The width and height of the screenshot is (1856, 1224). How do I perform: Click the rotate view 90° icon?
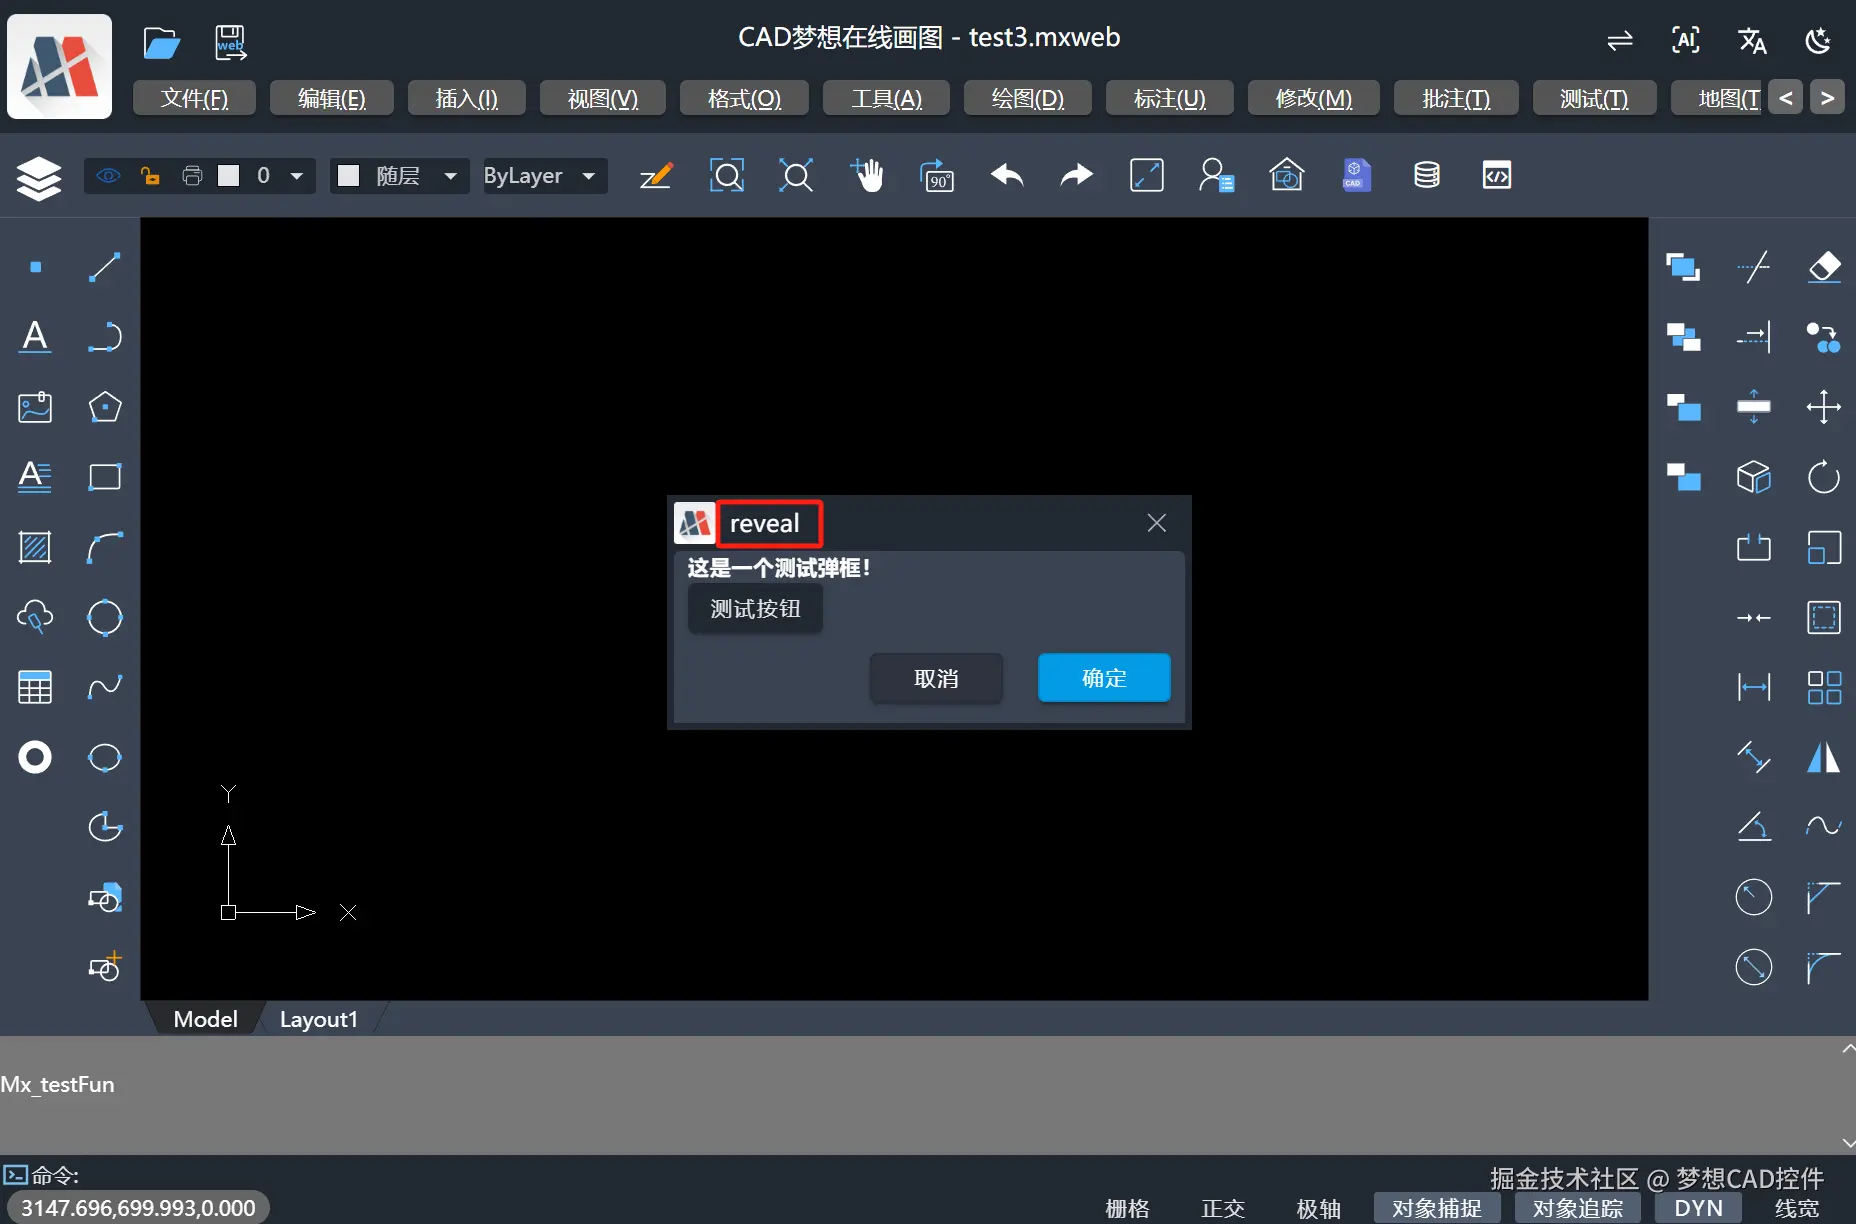pyautogui.click(x=937, y=175)
